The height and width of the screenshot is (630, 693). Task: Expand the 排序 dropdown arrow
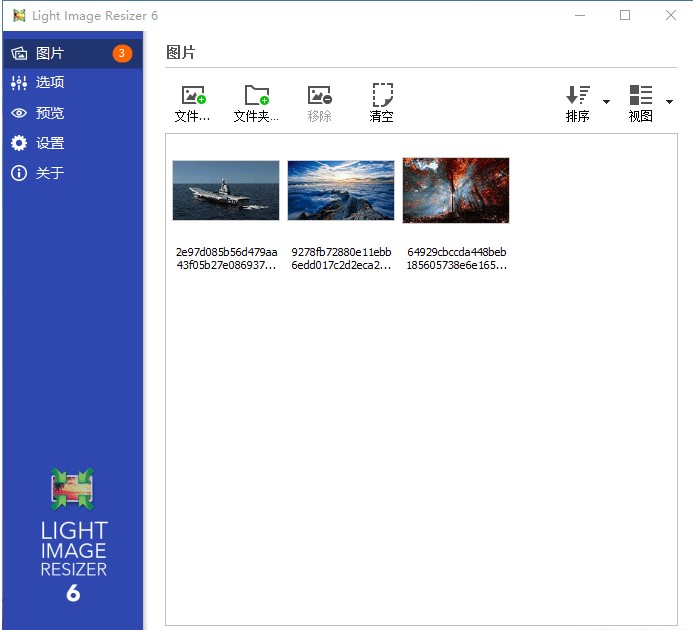click(x=606, y=102)
